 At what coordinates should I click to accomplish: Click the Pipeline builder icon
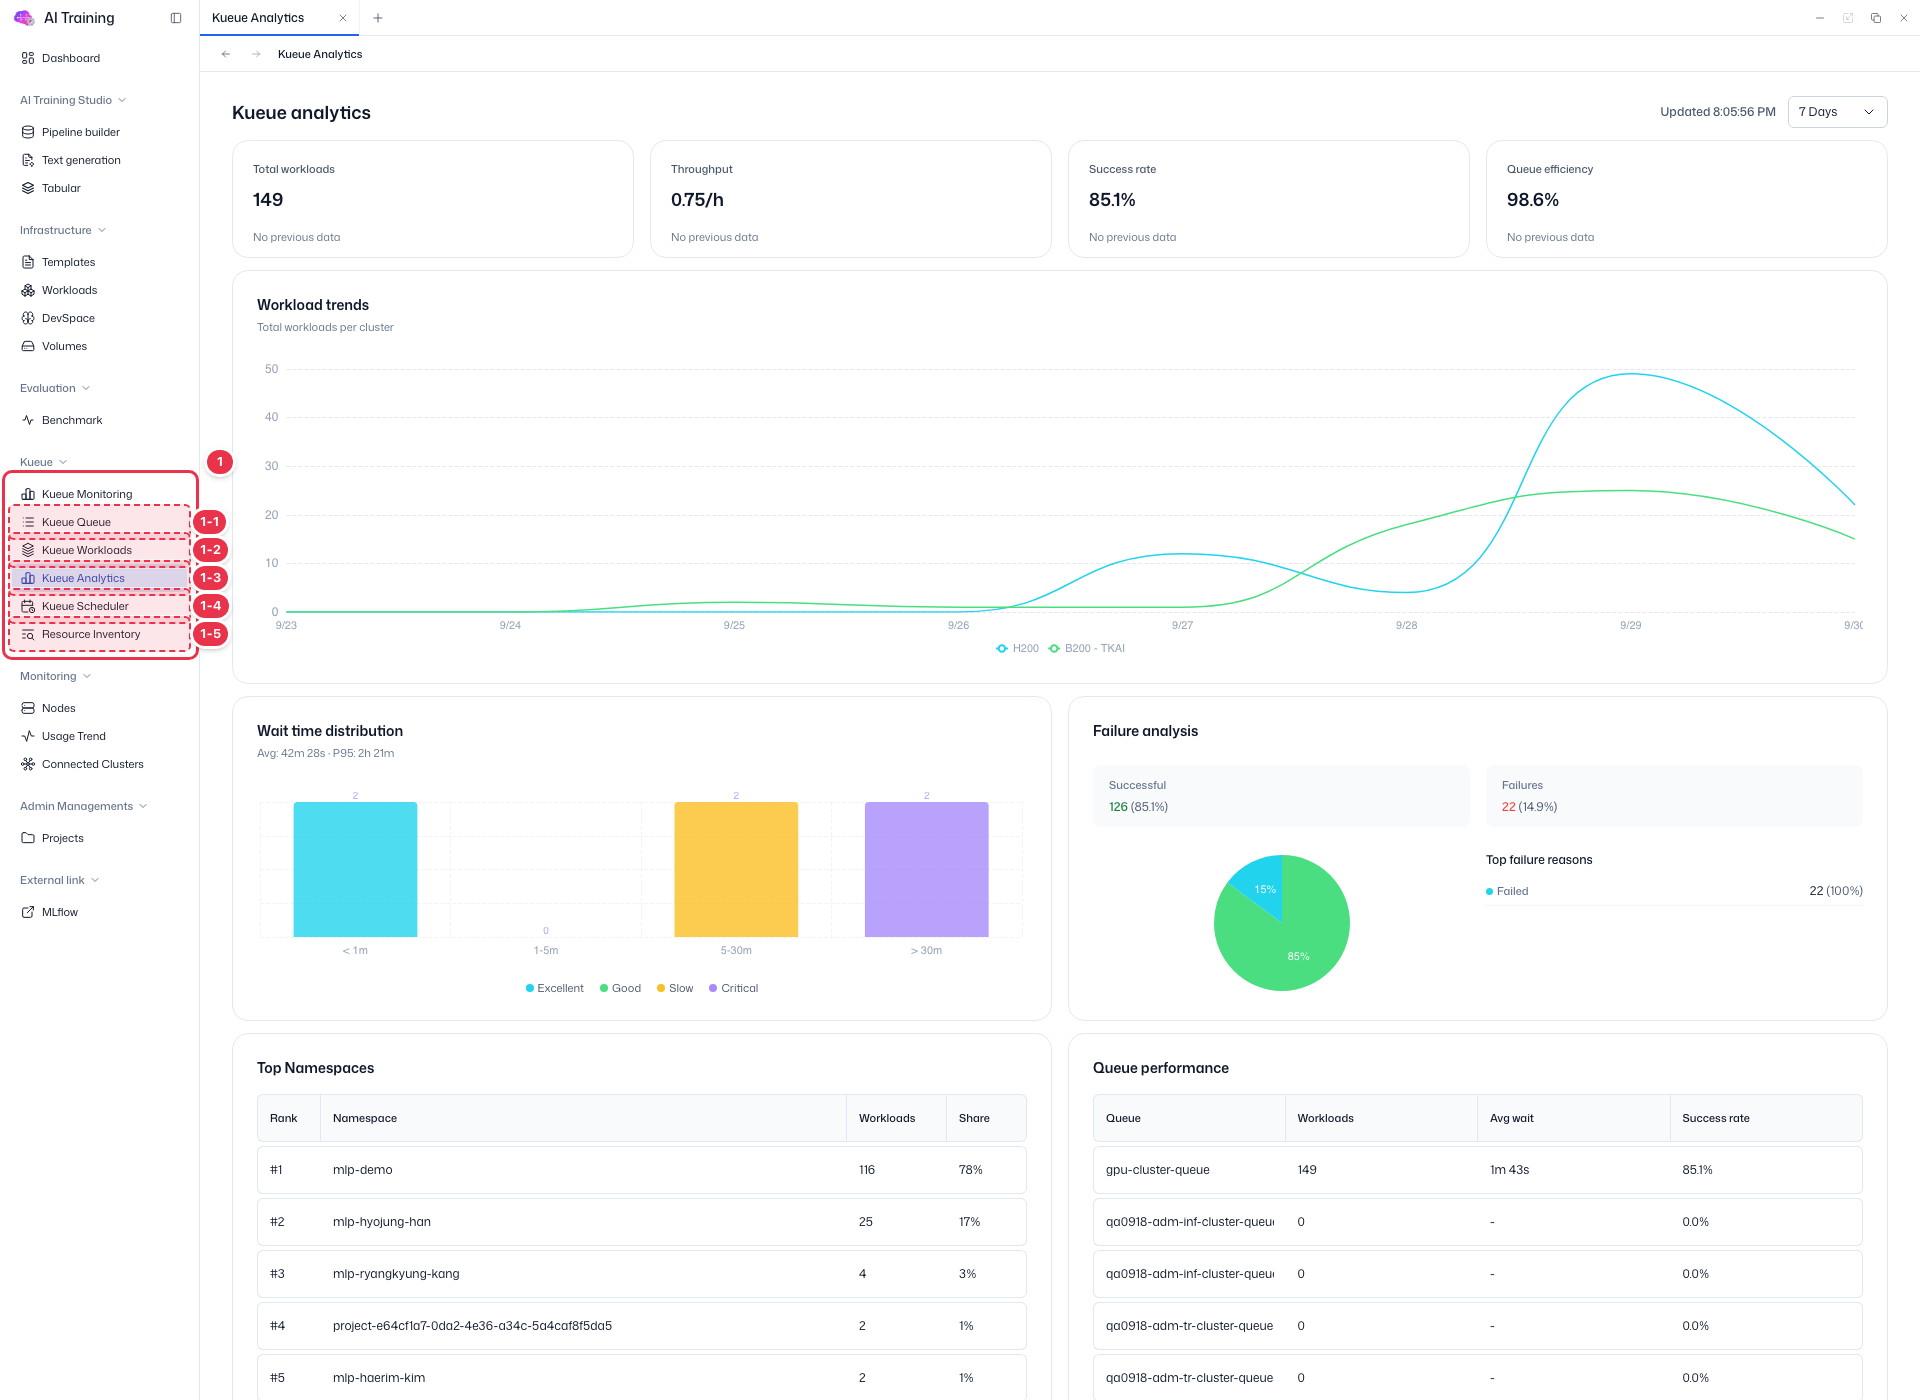tap(28, 132)
